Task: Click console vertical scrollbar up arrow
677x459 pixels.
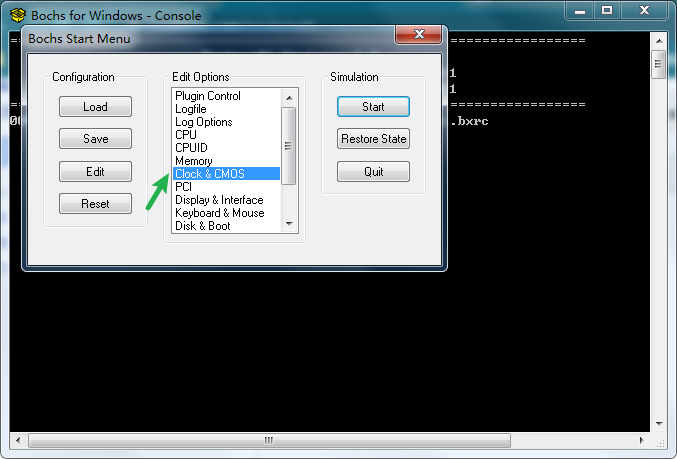Action: click(659, 41)
